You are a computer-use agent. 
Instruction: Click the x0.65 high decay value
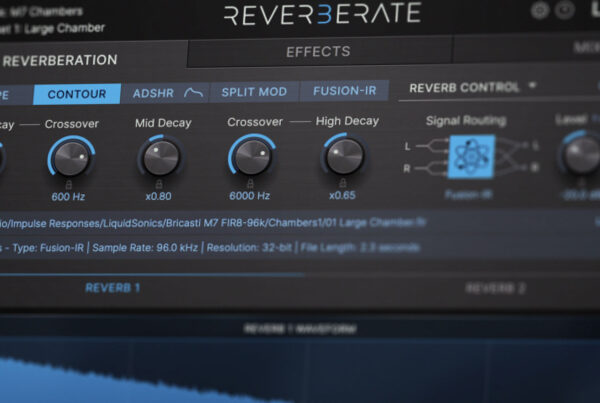tap(342, 195)
